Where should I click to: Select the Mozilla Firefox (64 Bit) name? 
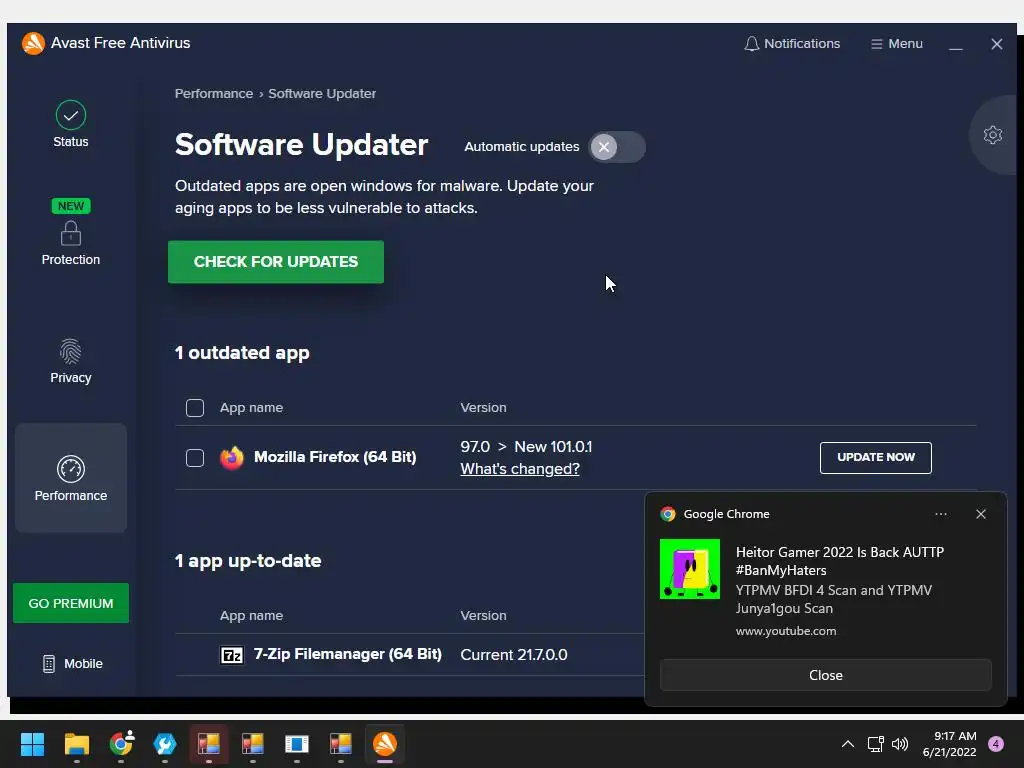coord(335,457)
